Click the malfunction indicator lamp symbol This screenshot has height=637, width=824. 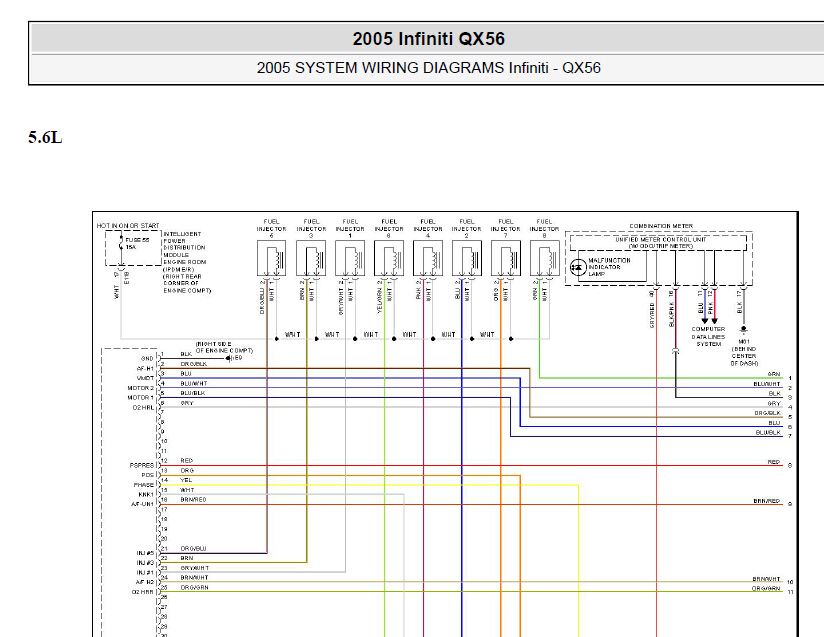point(578,267)
